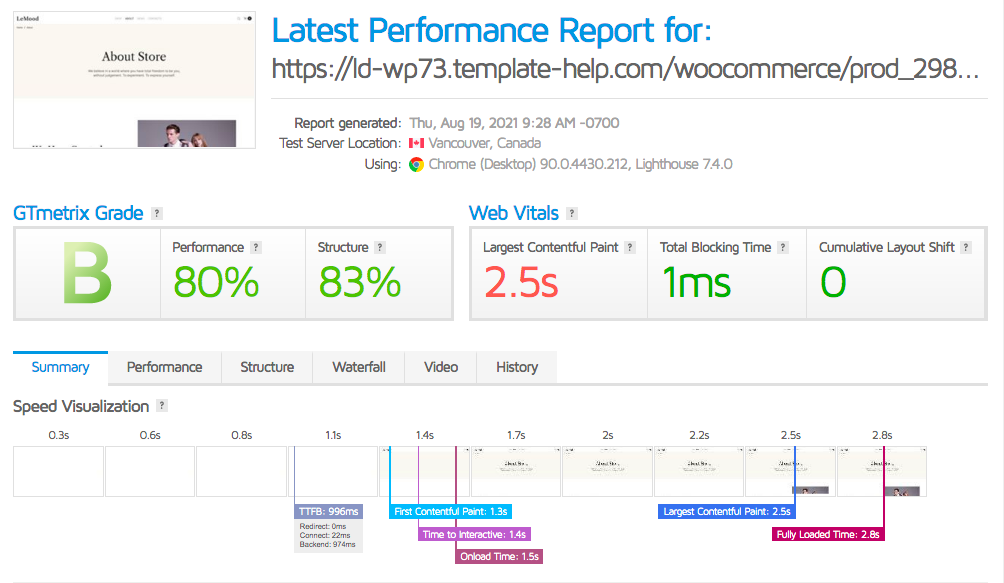The height and width of the screenshot is (583, 1004).
Task: Click help icon next to Web Vitals
Action: tap(572, 214)
